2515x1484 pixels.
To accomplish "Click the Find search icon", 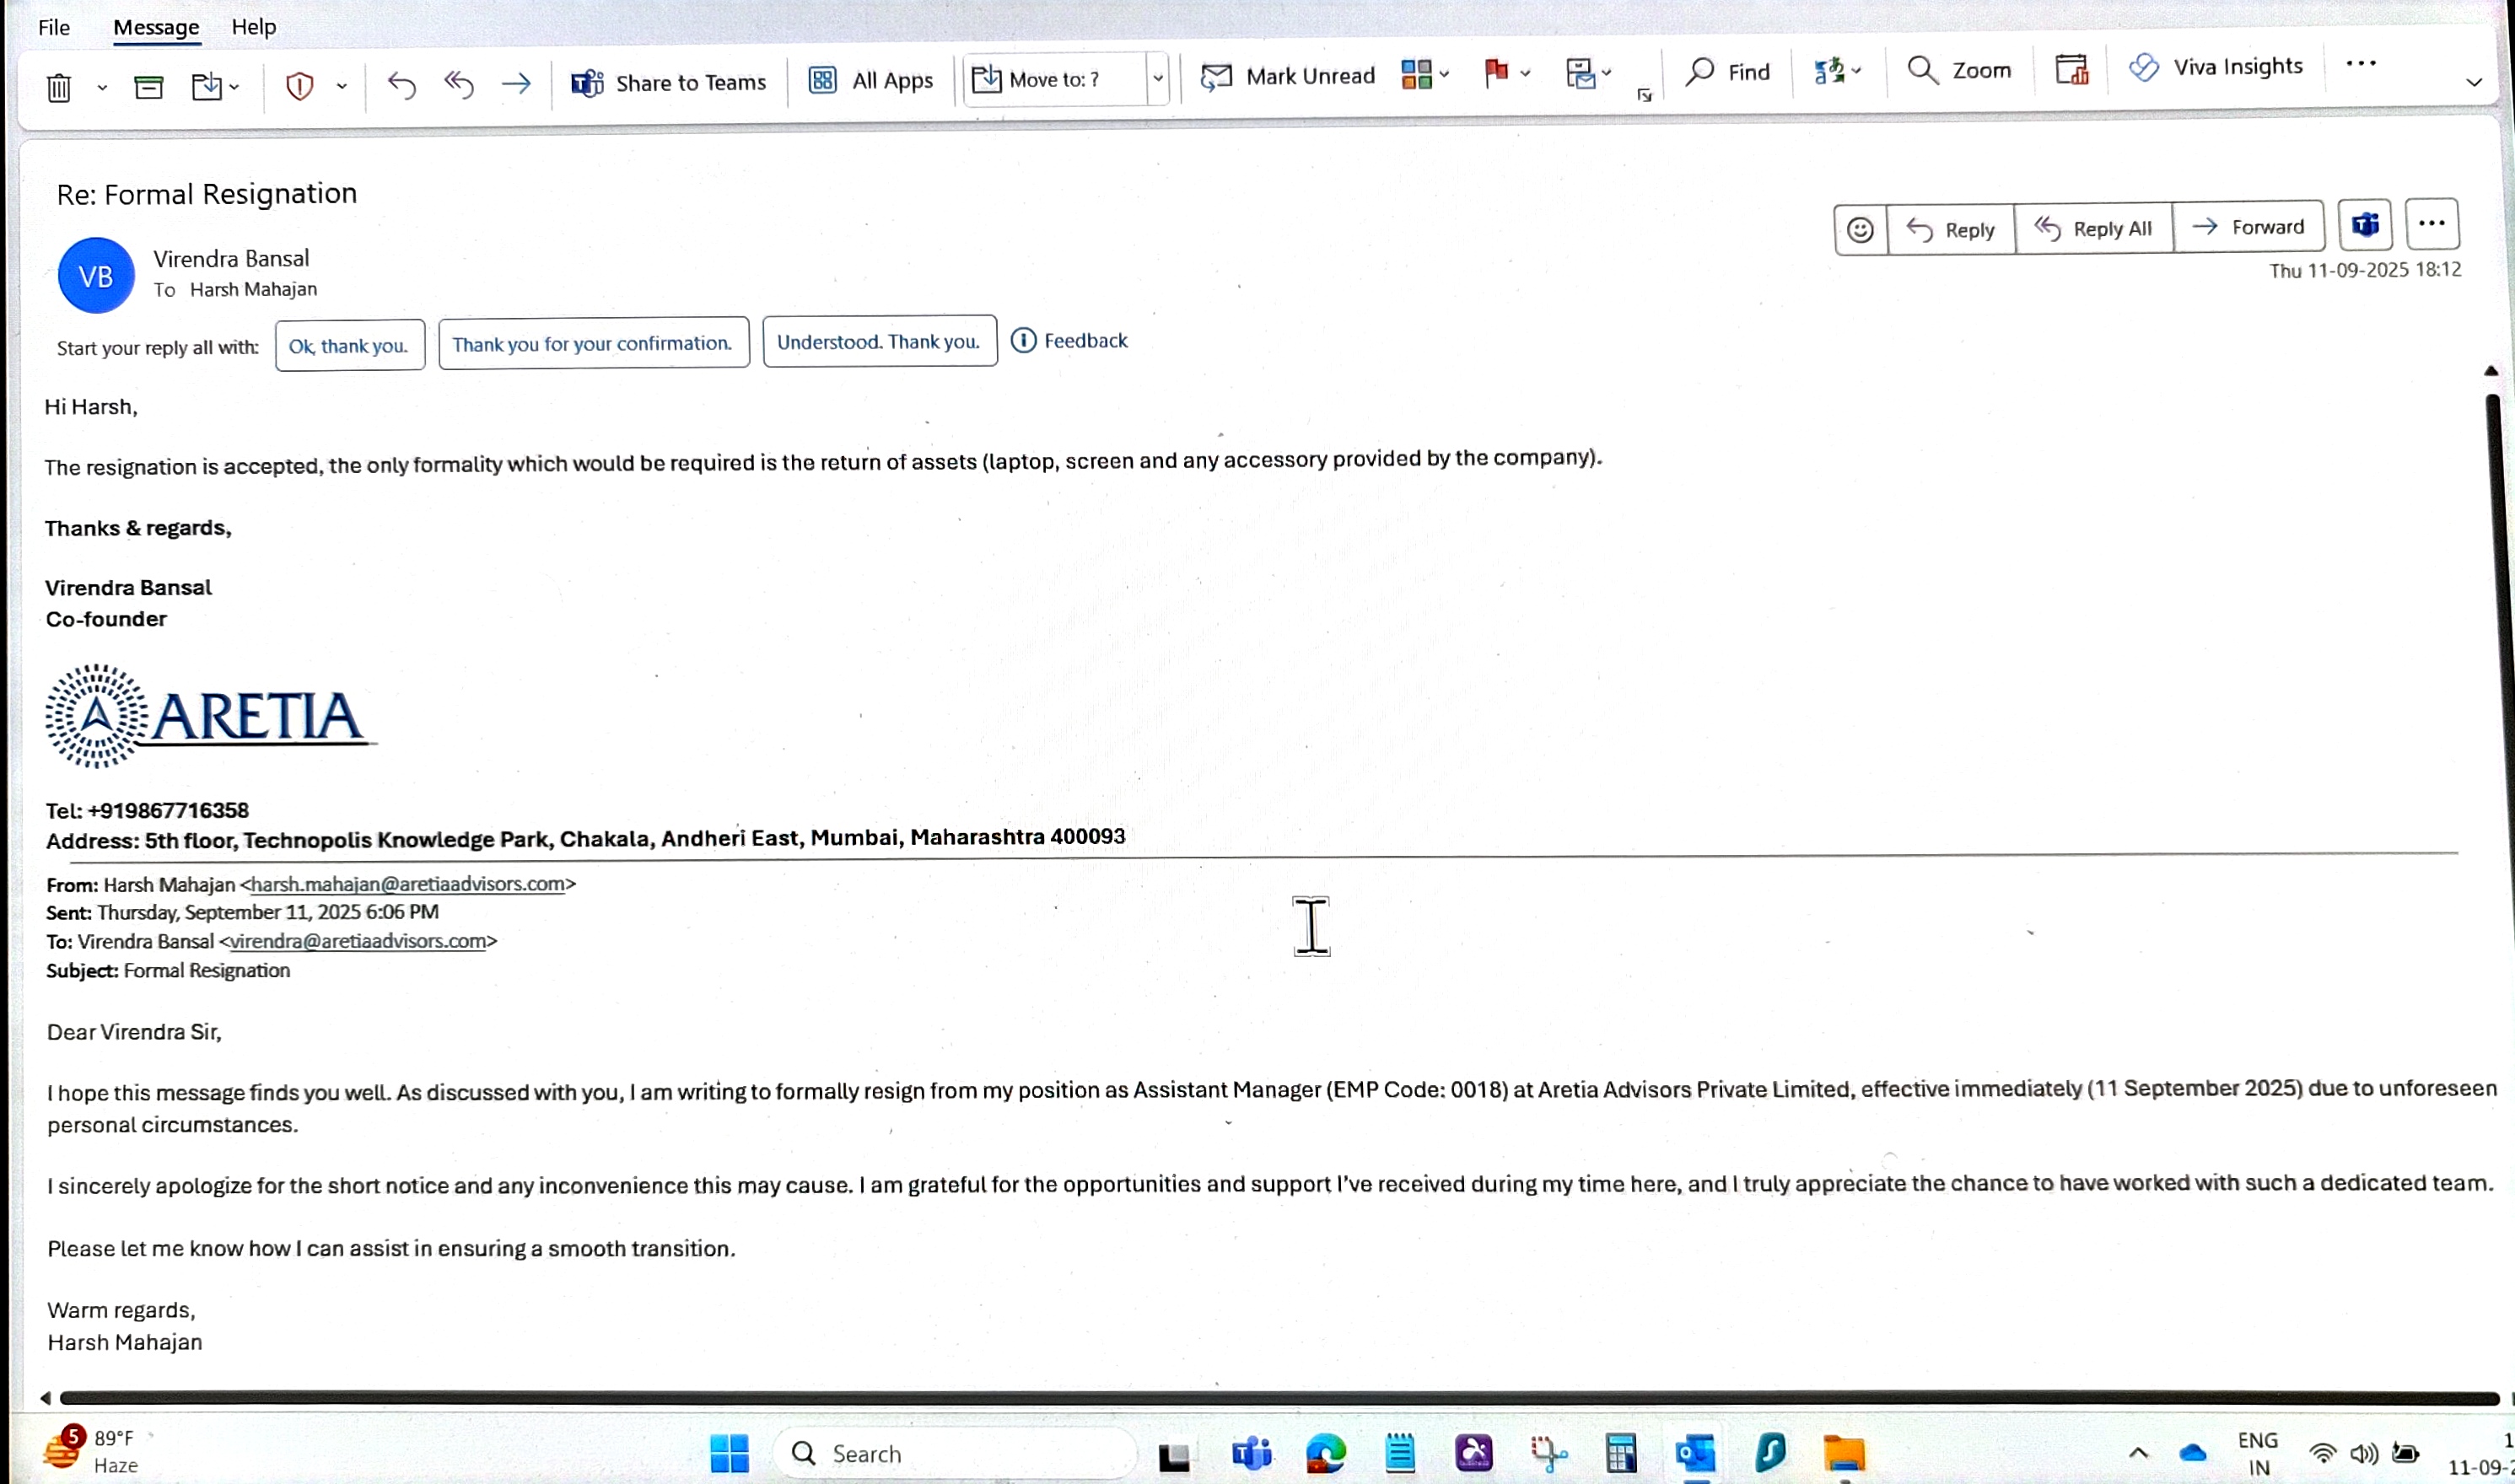I will (x=1699, y=71).
